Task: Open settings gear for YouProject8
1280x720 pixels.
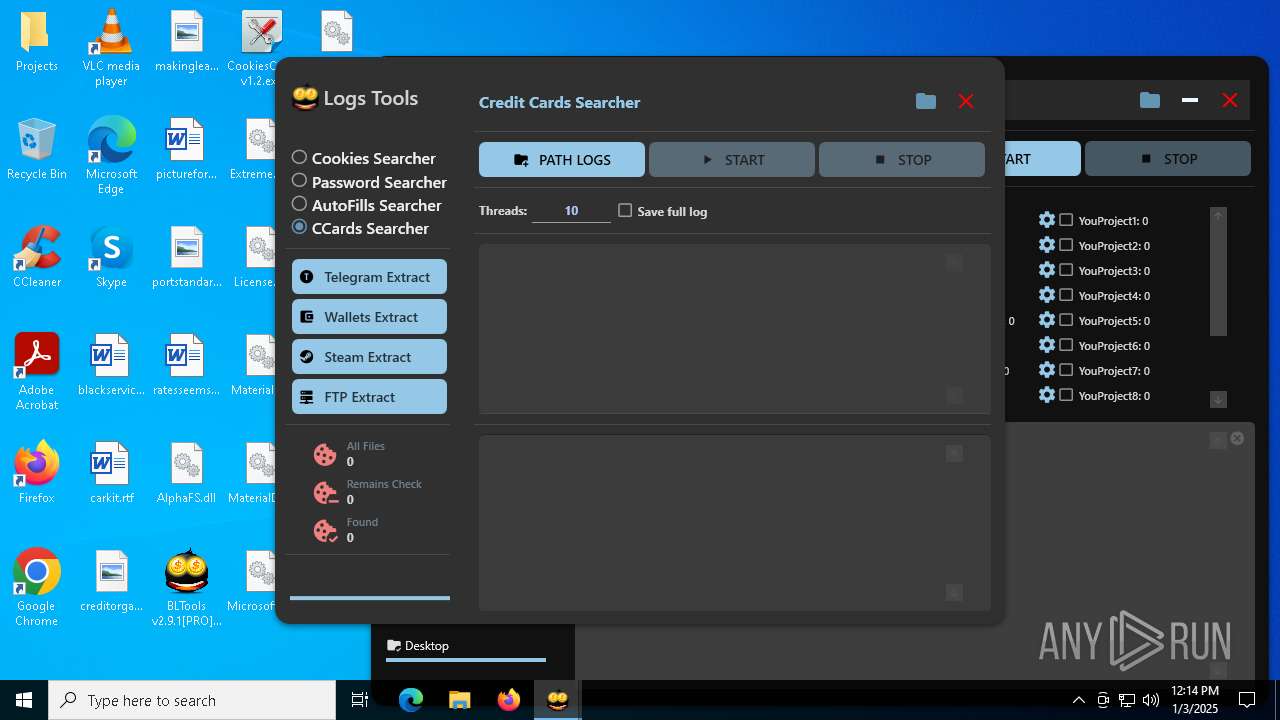Action: coord(1047,395)
